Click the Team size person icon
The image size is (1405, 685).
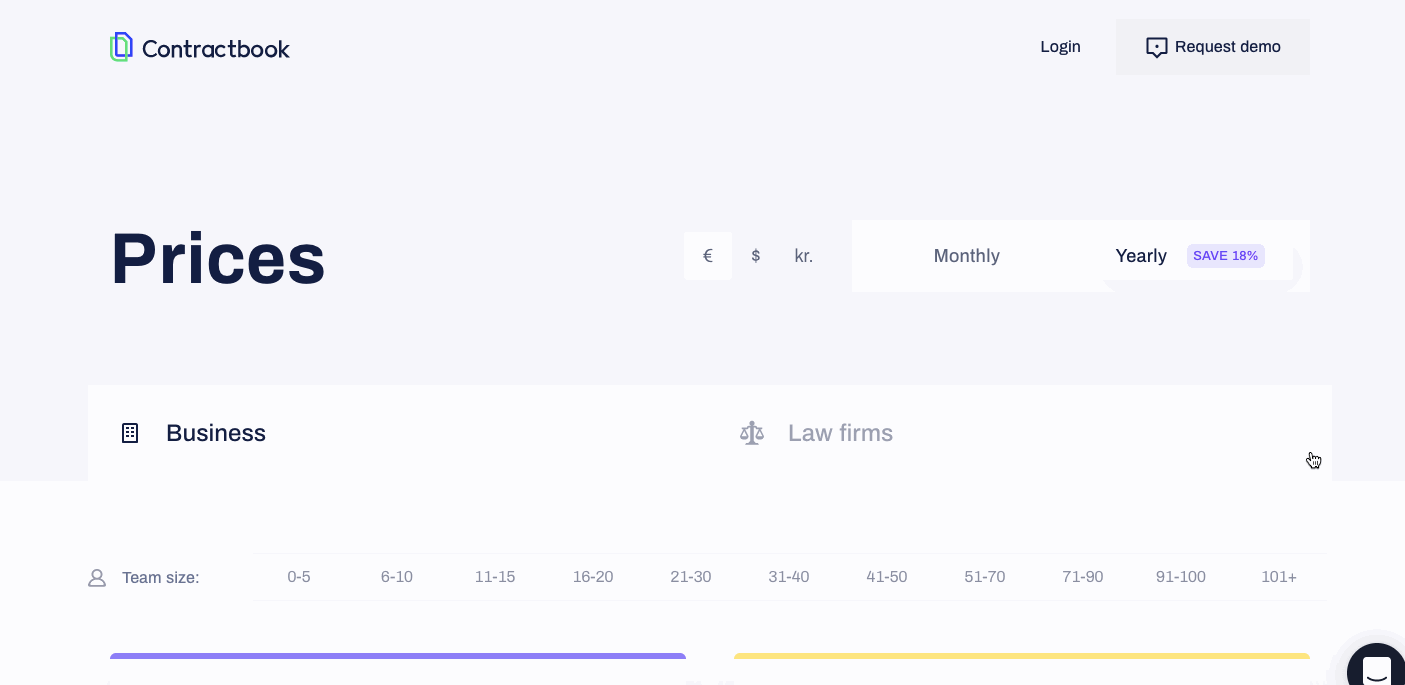pos(97,578)
